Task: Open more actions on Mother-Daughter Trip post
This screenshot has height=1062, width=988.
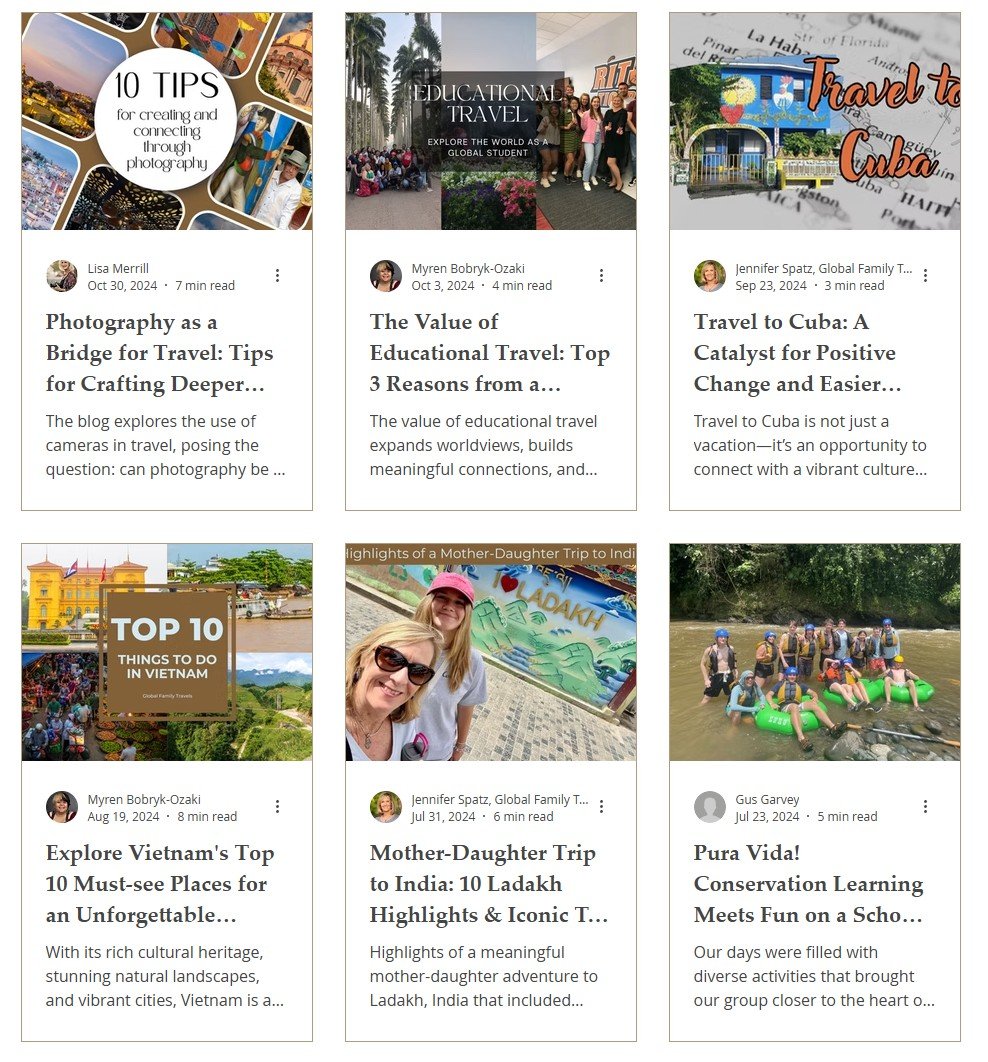Action: click(x=601, y=807)
